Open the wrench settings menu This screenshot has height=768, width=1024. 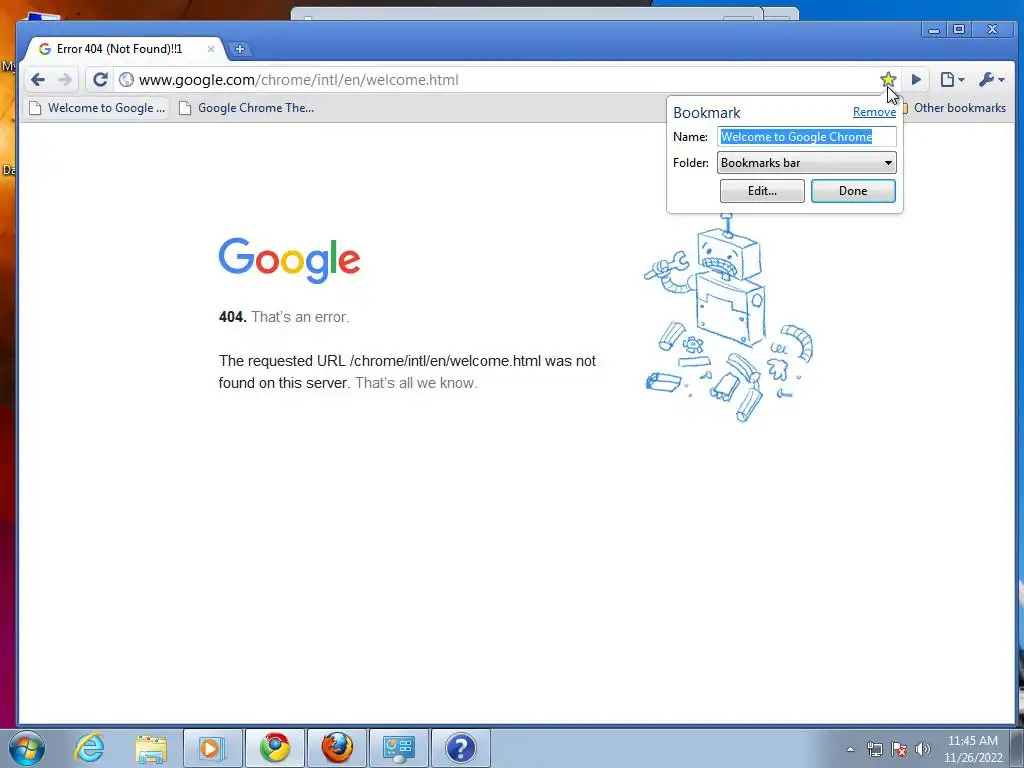click(991, 80)
